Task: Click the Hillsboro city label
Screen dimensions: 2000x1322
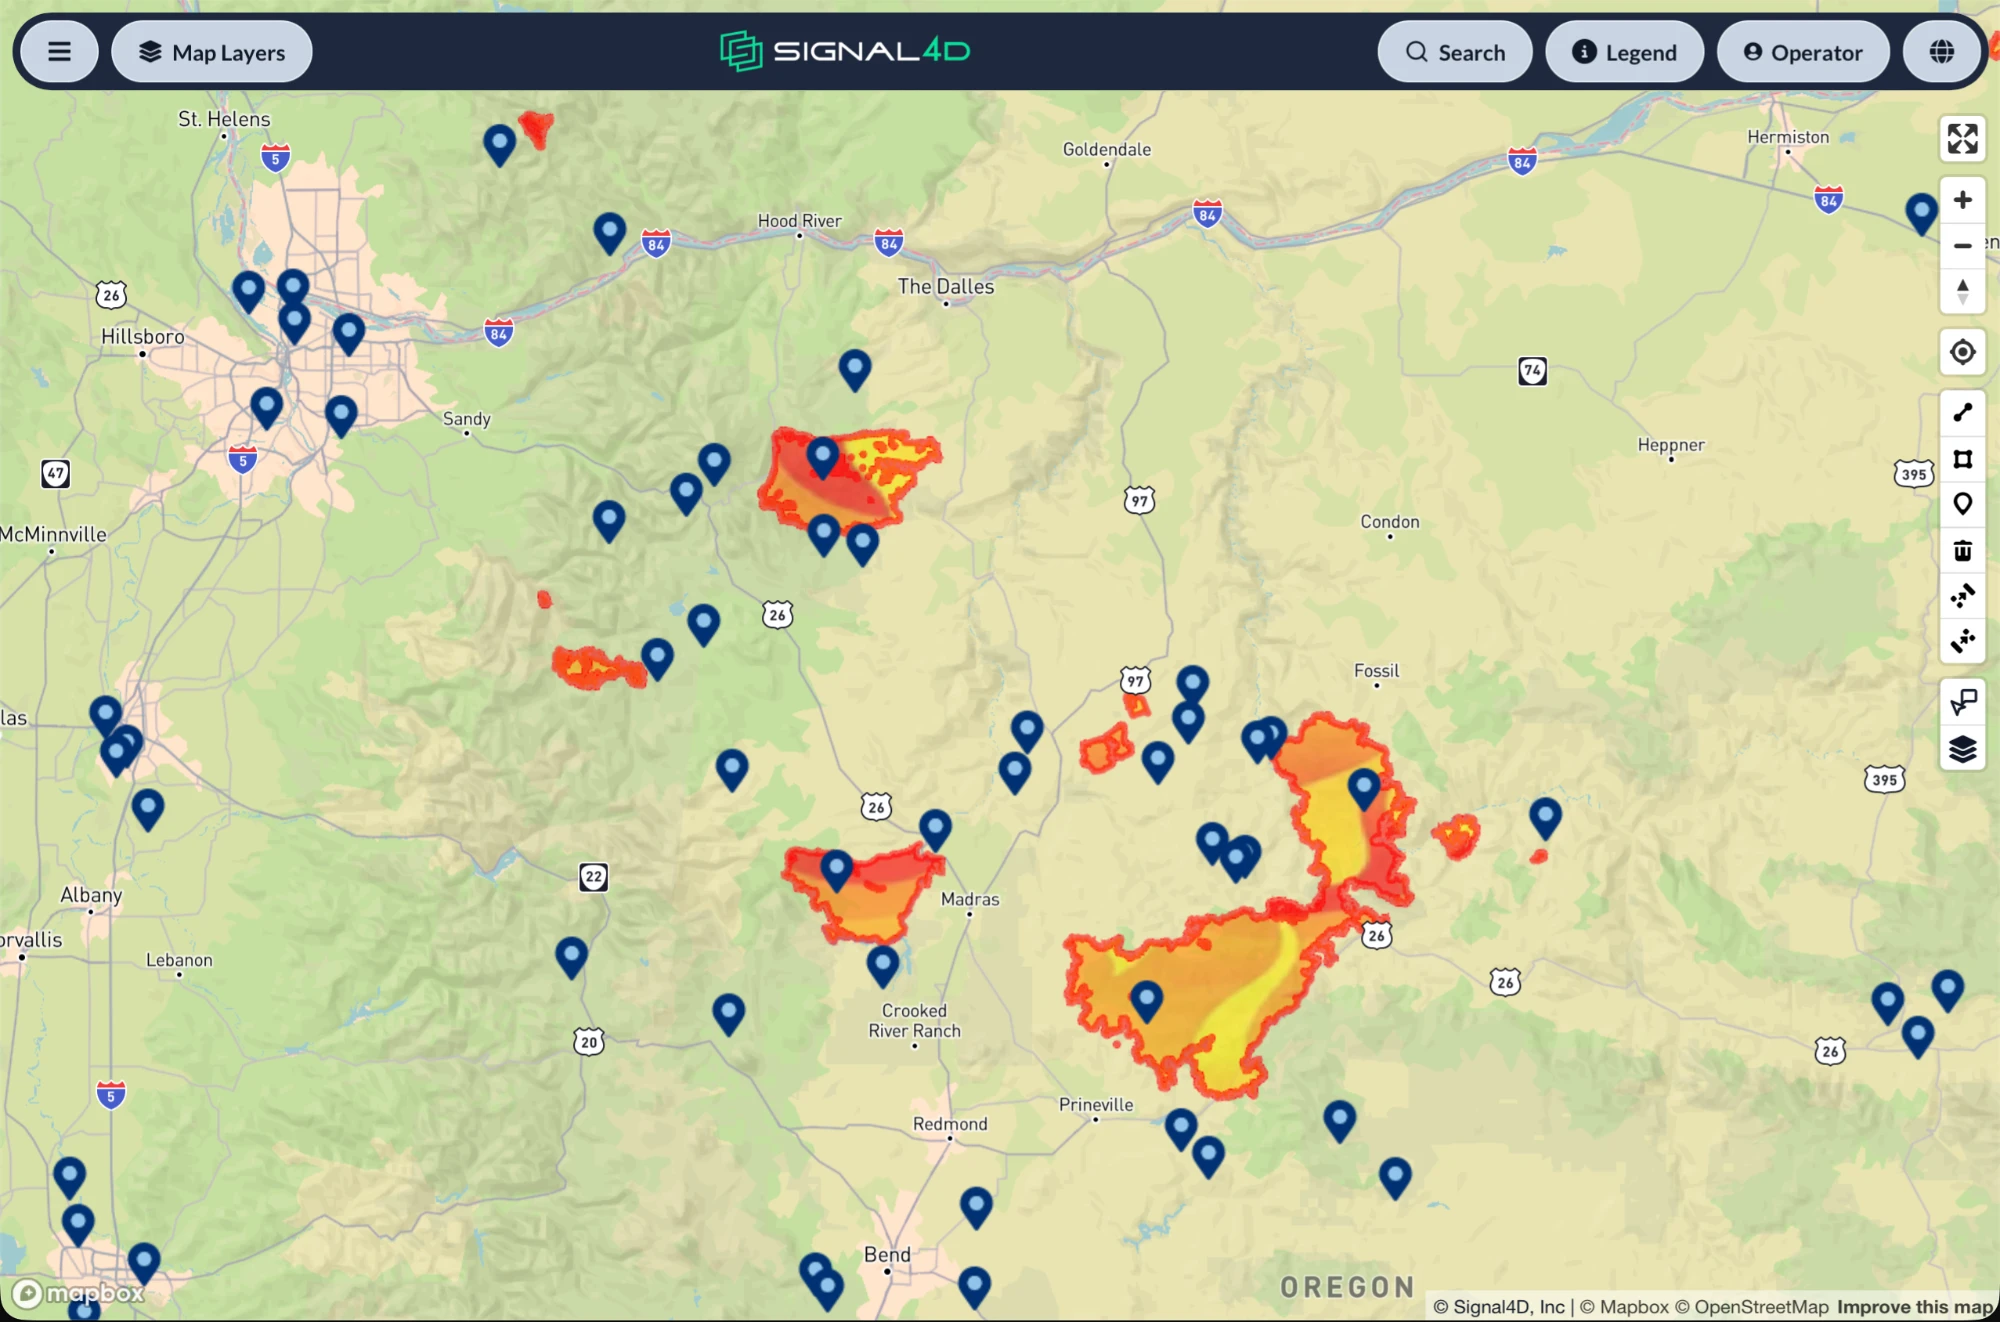Action: (x=143, y=337)
